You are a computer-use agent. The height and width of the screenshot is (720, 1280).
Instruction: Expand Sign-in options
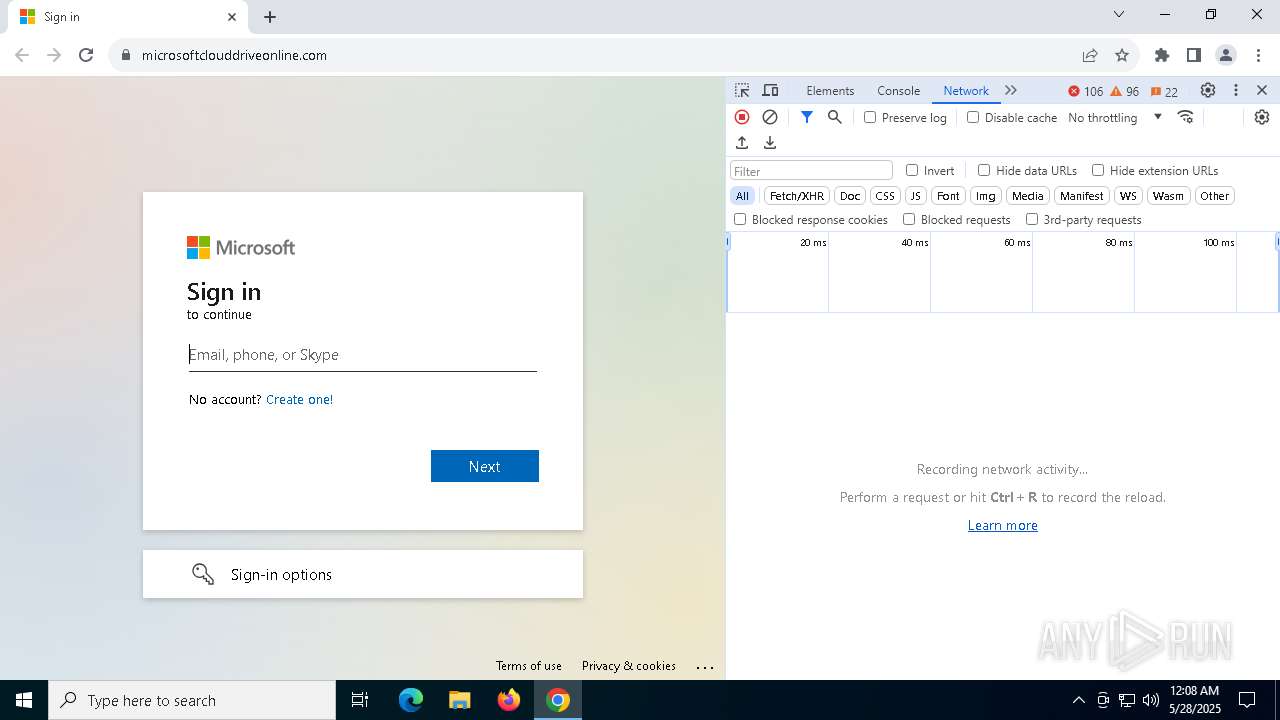pos(363,574)
